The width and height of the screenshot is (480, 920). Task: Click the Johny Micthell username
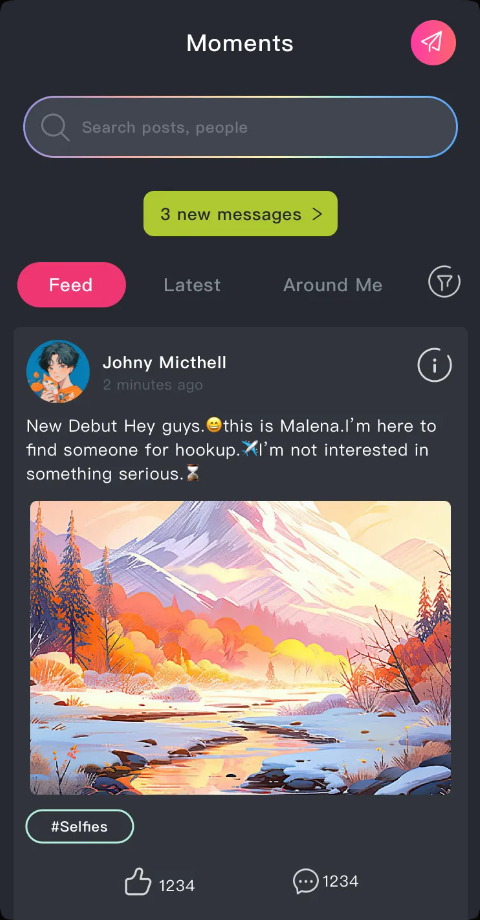tap(164, 363)
